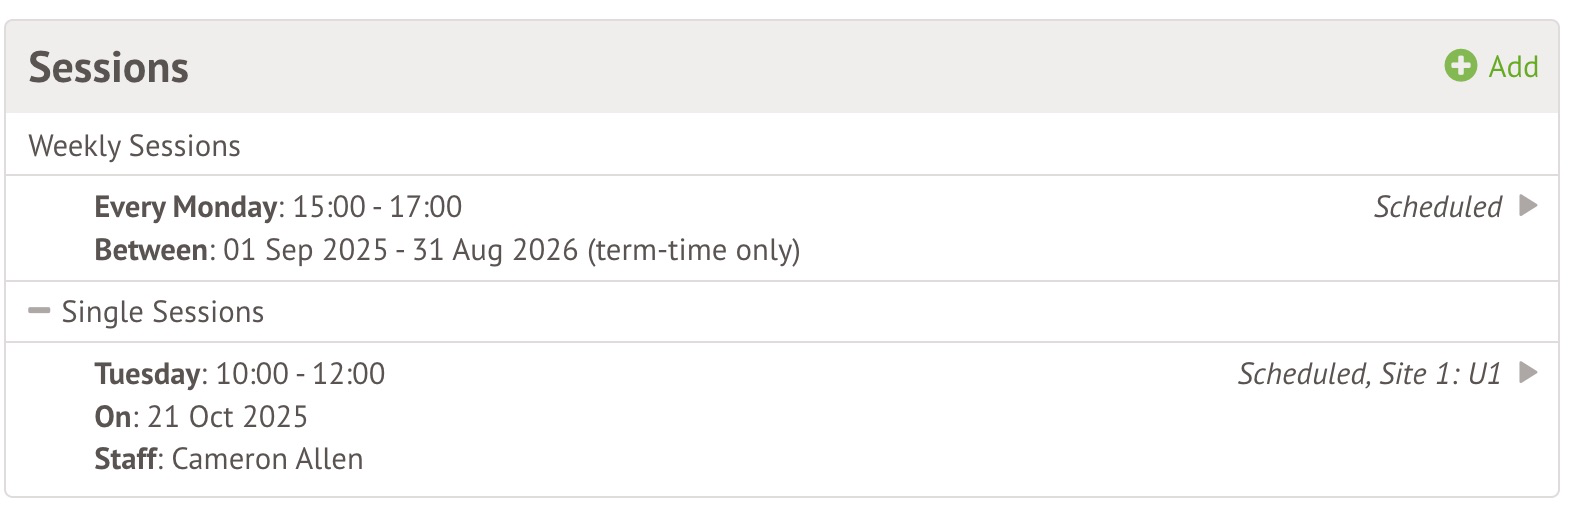Click the Scheduled status on Monday session
This screenshot has height=514, width=1572.
[x=1437, y=207]
